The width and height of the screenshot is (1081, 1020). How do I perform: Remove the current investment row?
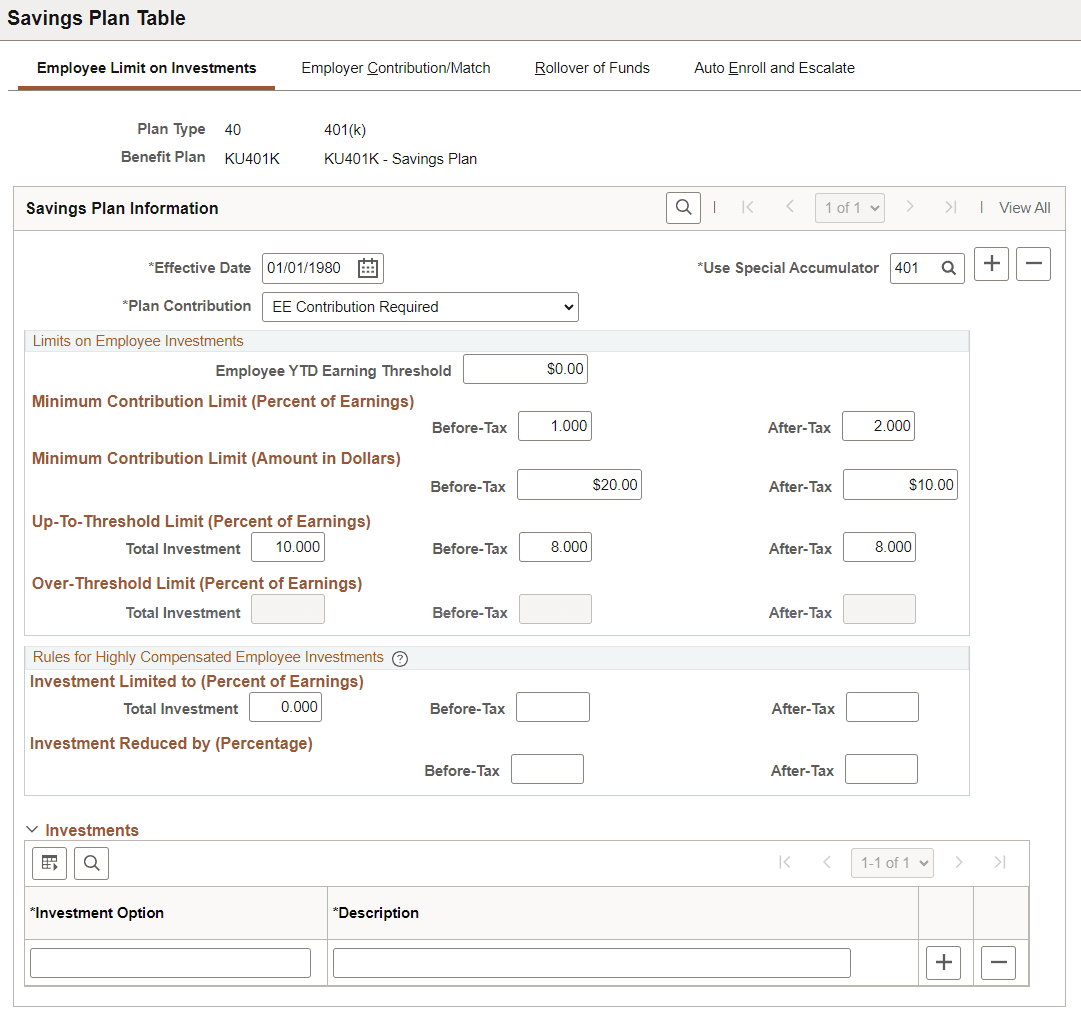pyautogui.click(x=998, y=962)
